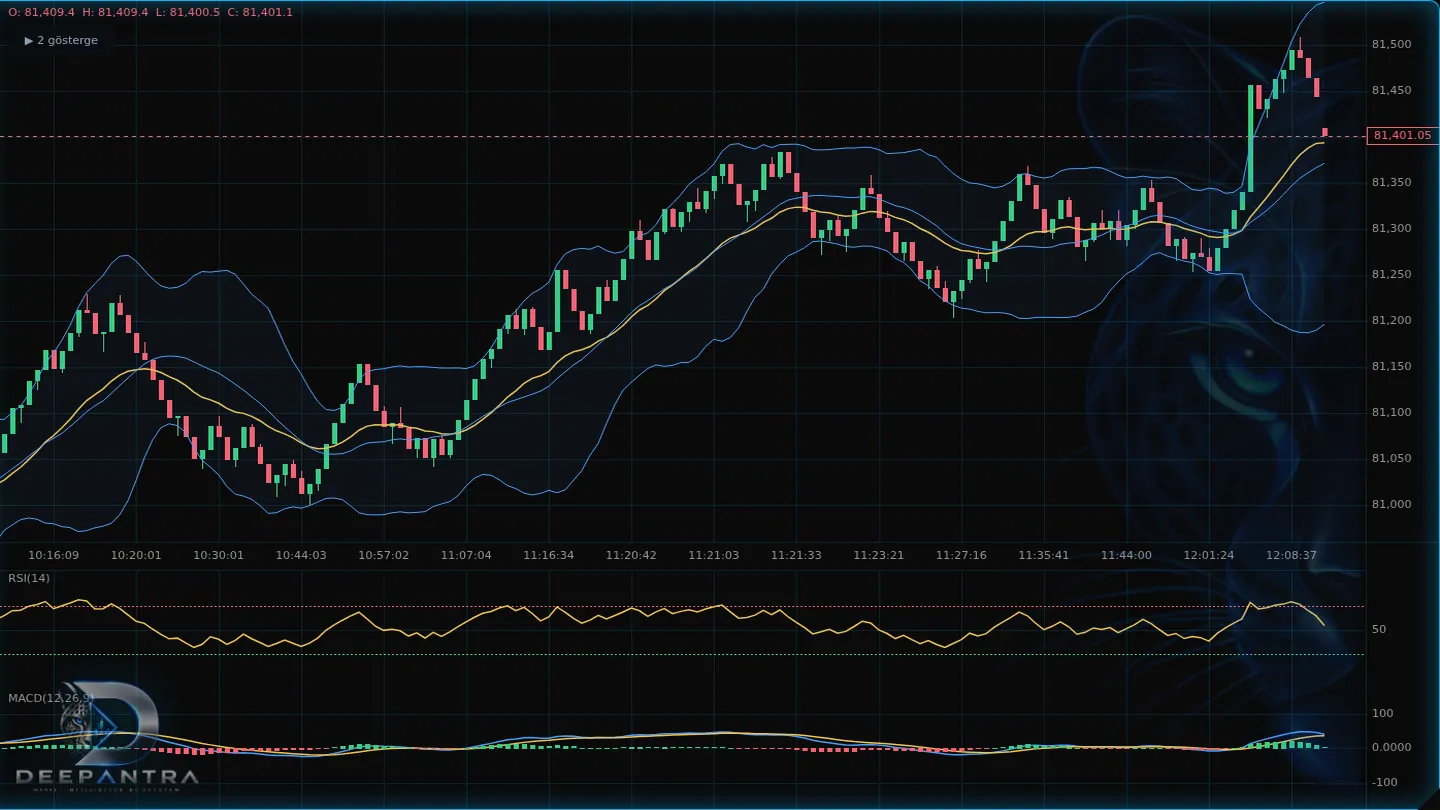
Task: Click the 81,200 price axis label
Action: click(1391, 320)
